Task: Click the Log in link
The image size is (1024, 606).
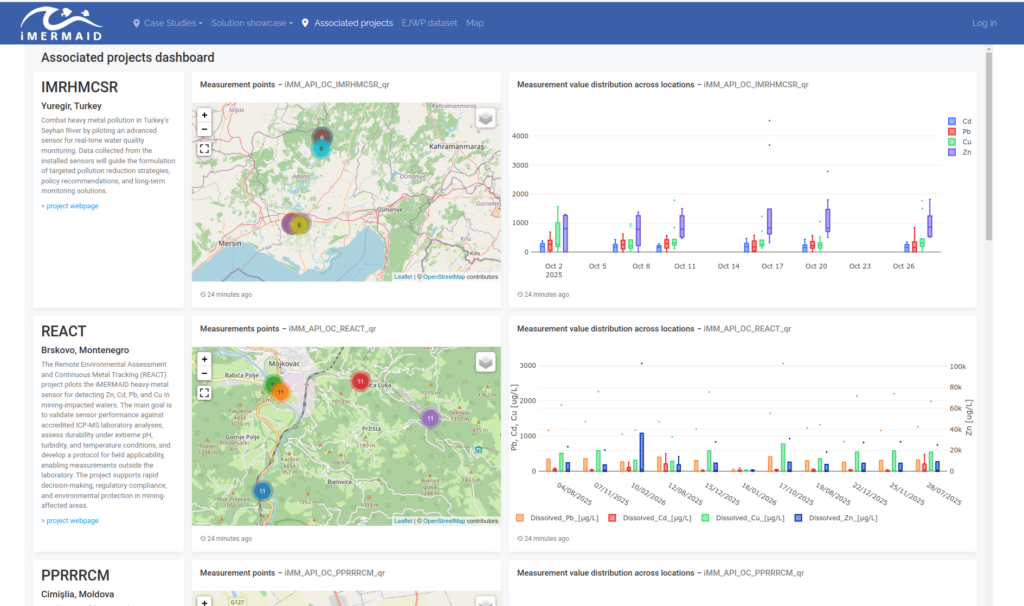Action: [x=984, y=23]
